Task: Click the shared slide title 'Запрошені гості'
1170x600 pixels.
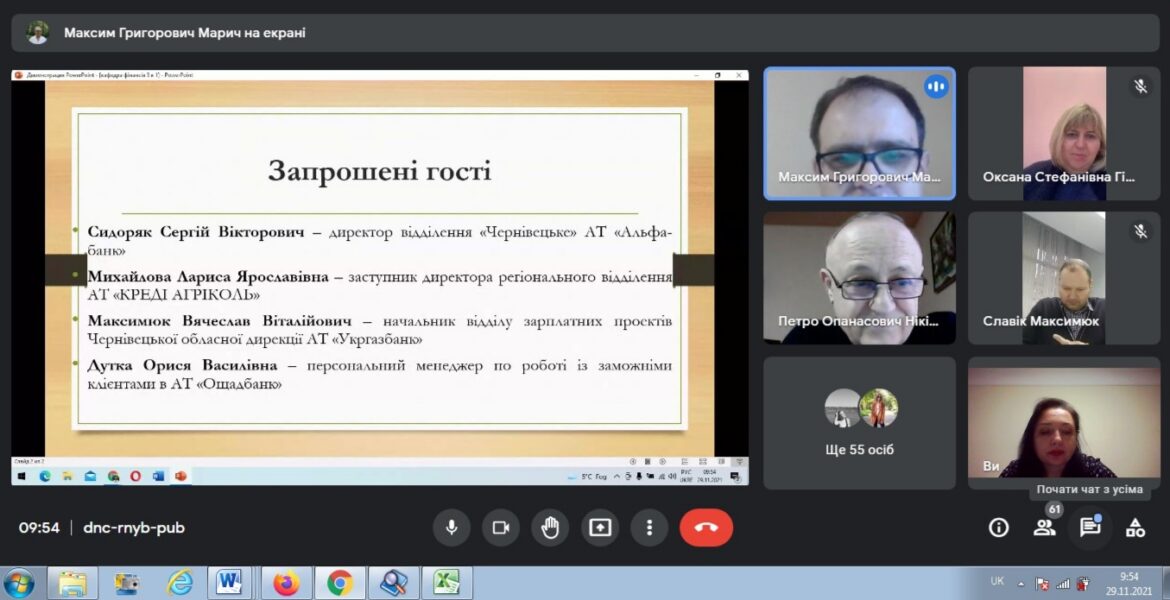Action: [x=380, y=171]
